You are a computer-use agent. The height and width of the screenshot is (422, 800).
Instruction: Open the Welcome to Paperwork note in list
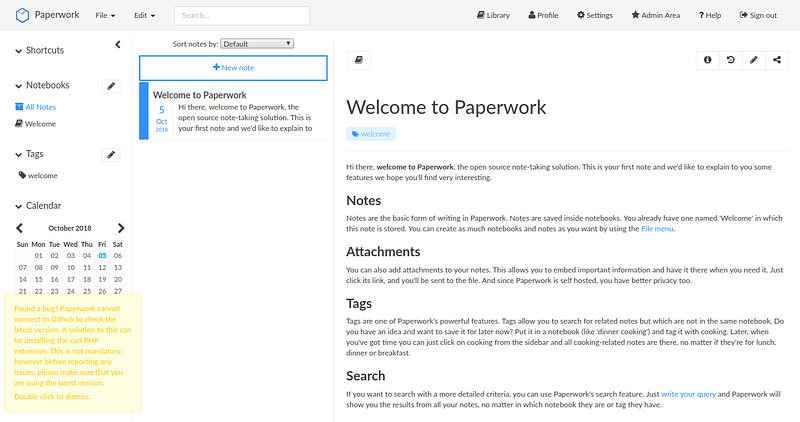point(233,111)
